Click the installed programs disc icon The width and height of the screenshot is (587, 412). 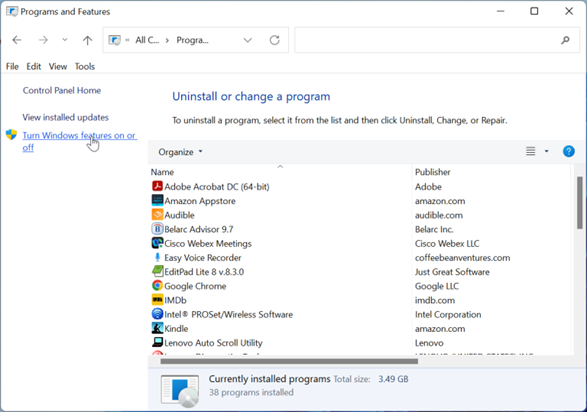pyautogui.click(x=180, y=390)
